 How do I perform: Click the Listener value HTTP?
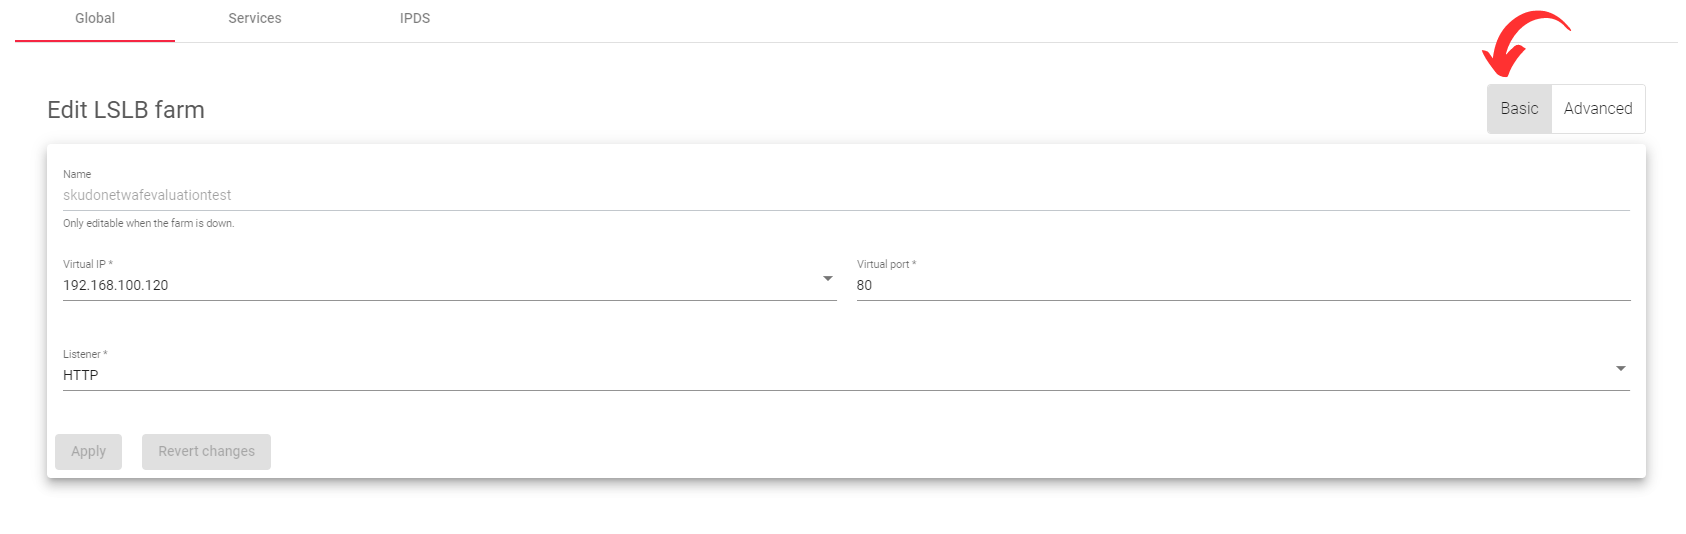81,375
